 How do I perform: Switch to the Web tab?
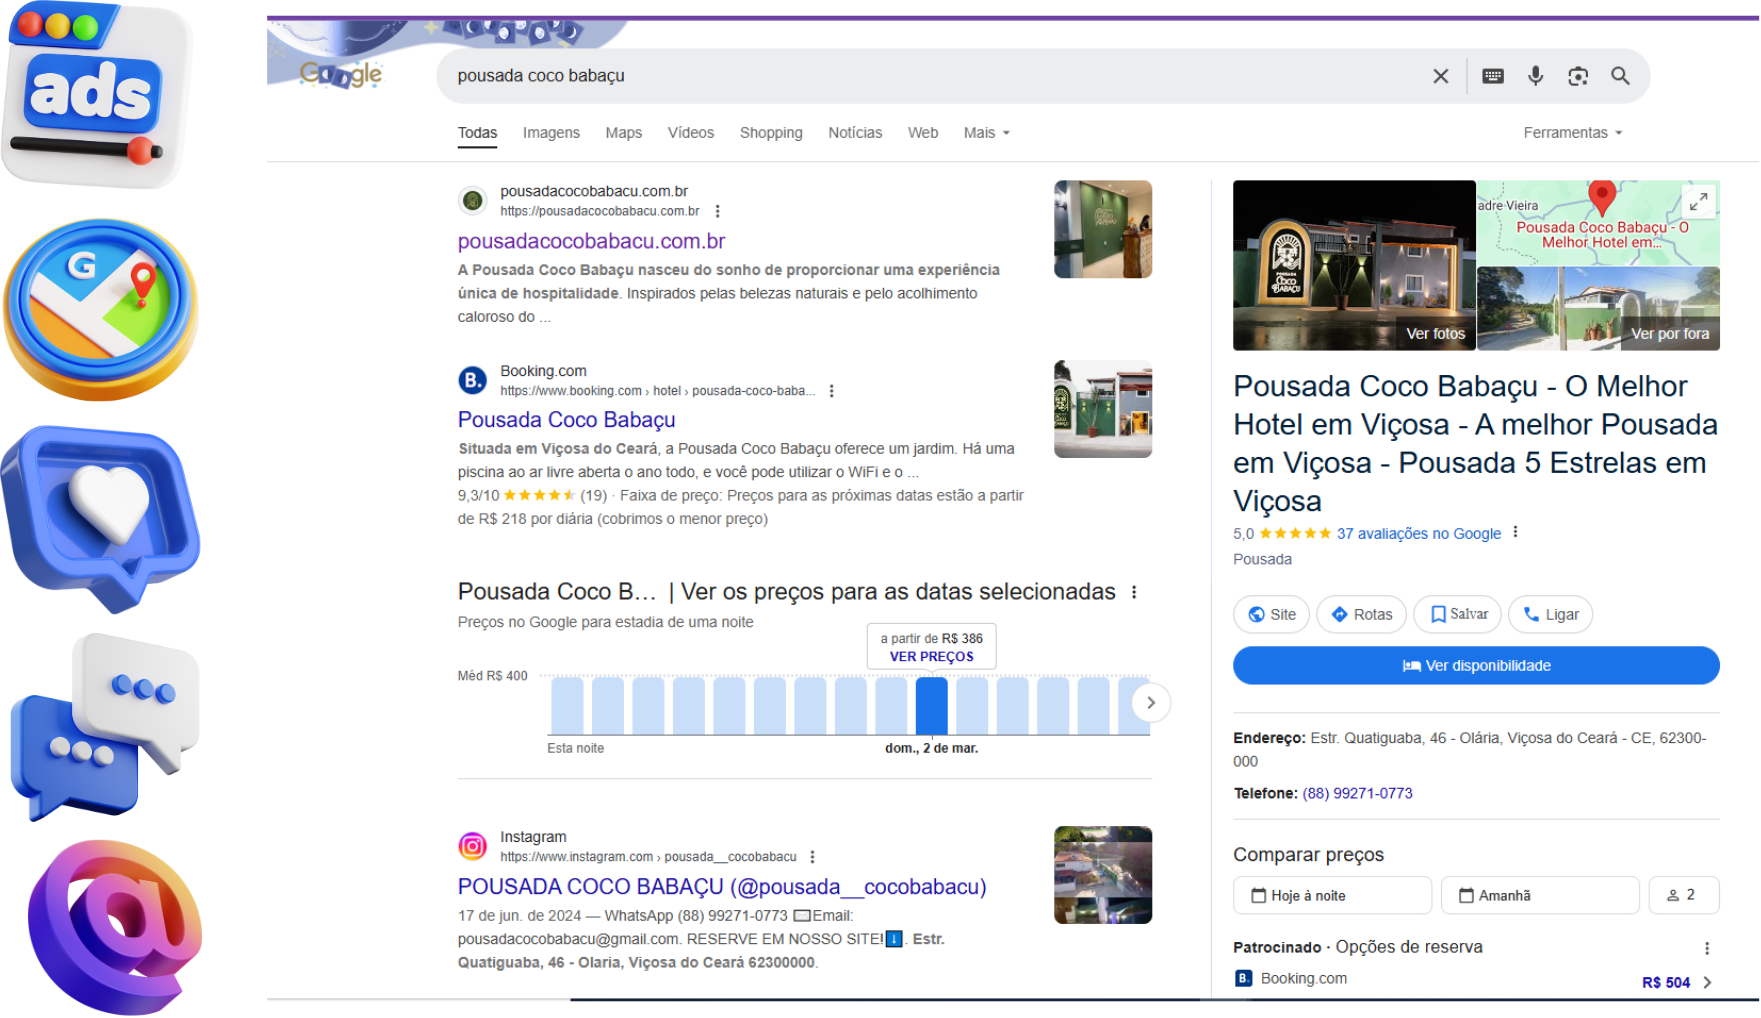point(923,133)
